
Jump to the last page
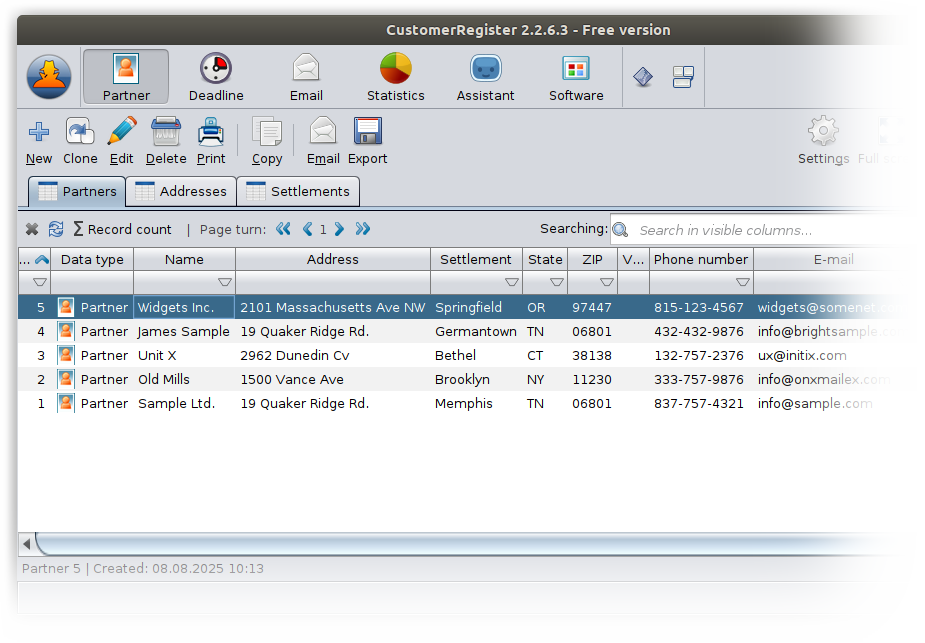(363, 229)
